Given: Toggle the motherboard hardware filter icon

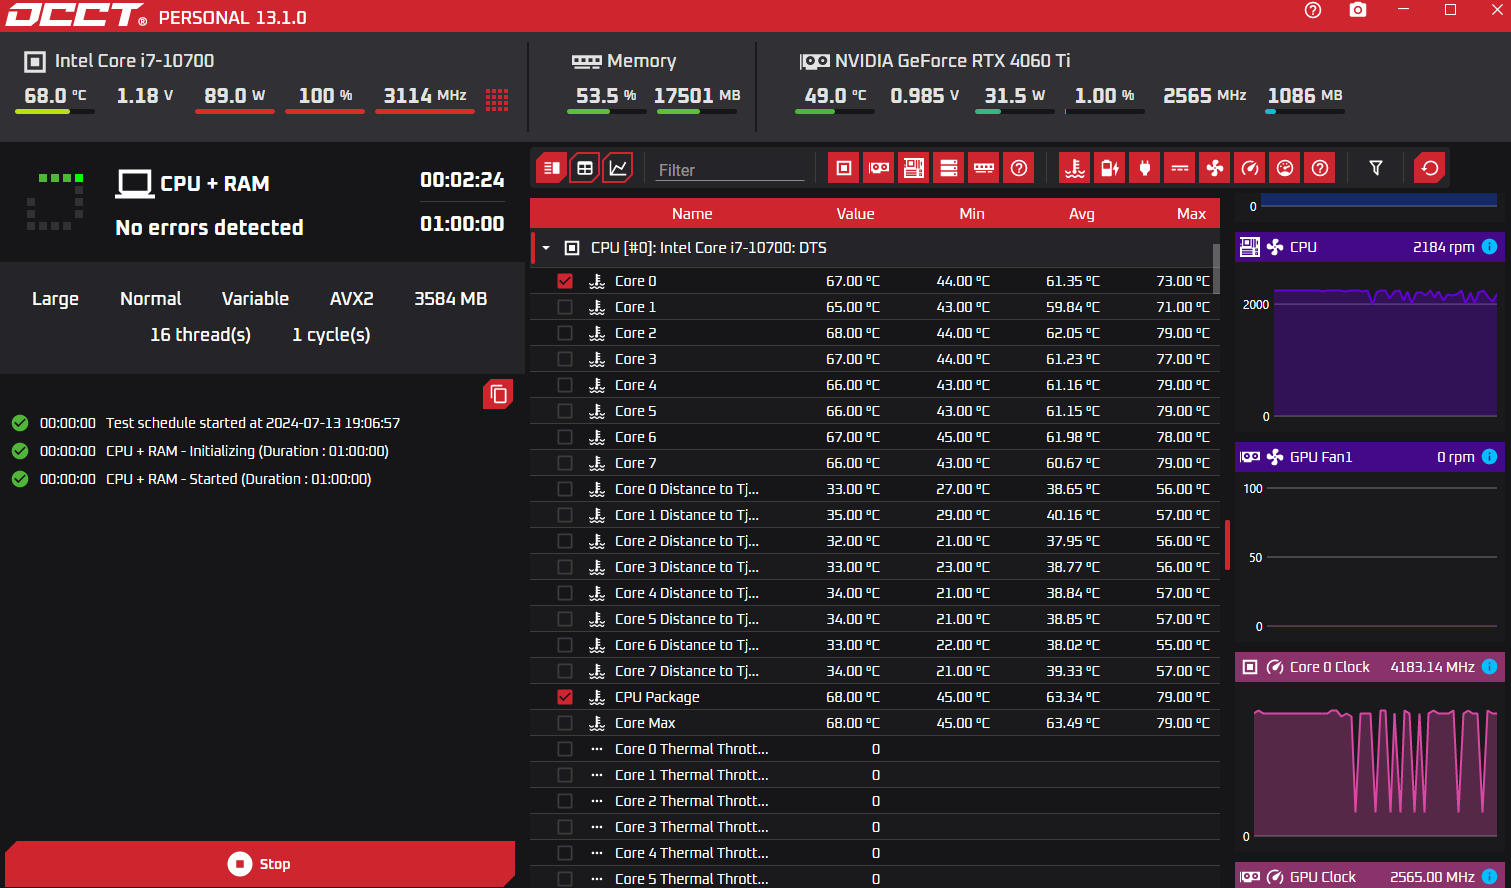Looking at the screenshot, I should click(914, 168).
